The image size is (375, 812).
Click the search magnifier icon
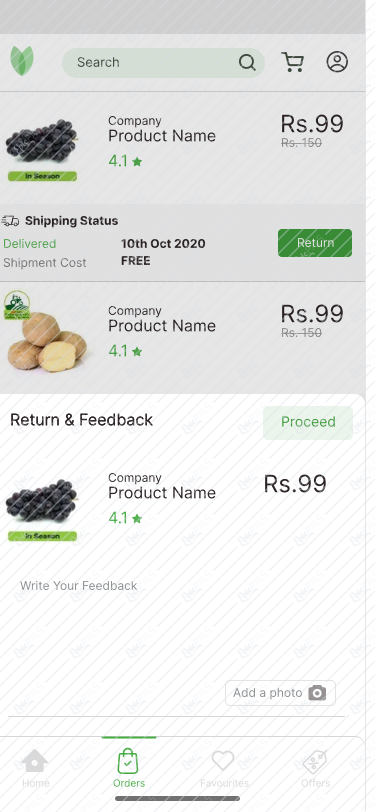coord(247,63)
